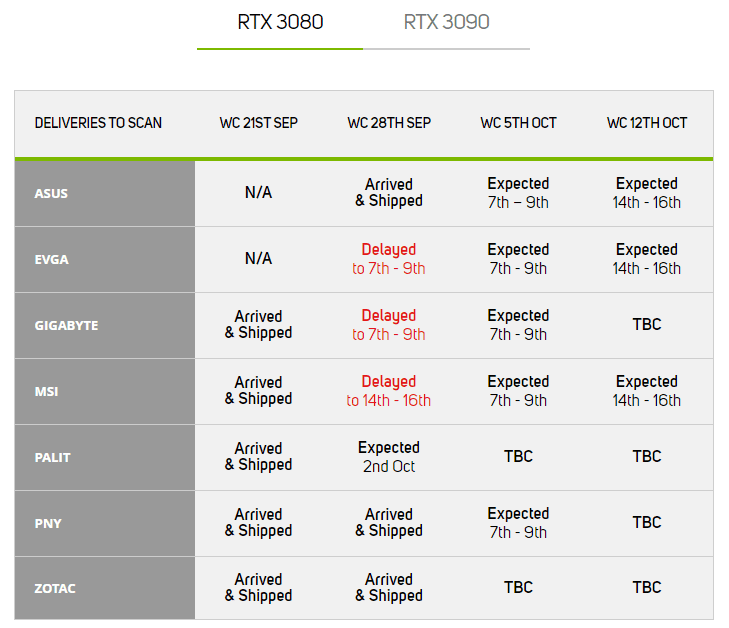Click ASUS Arrived & Shipped cell
729x628 pixels.
click(389, 193)
